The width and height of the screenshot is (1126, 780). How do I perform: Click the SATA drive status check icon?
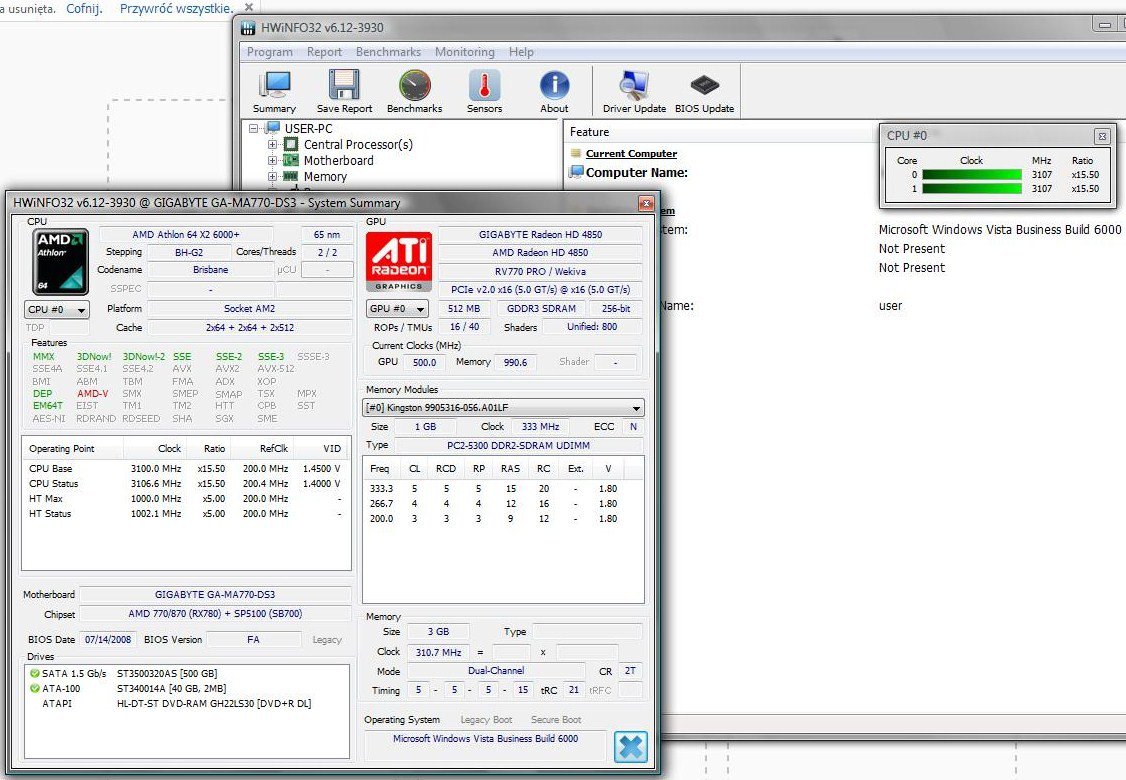click(x=34, y=674)
